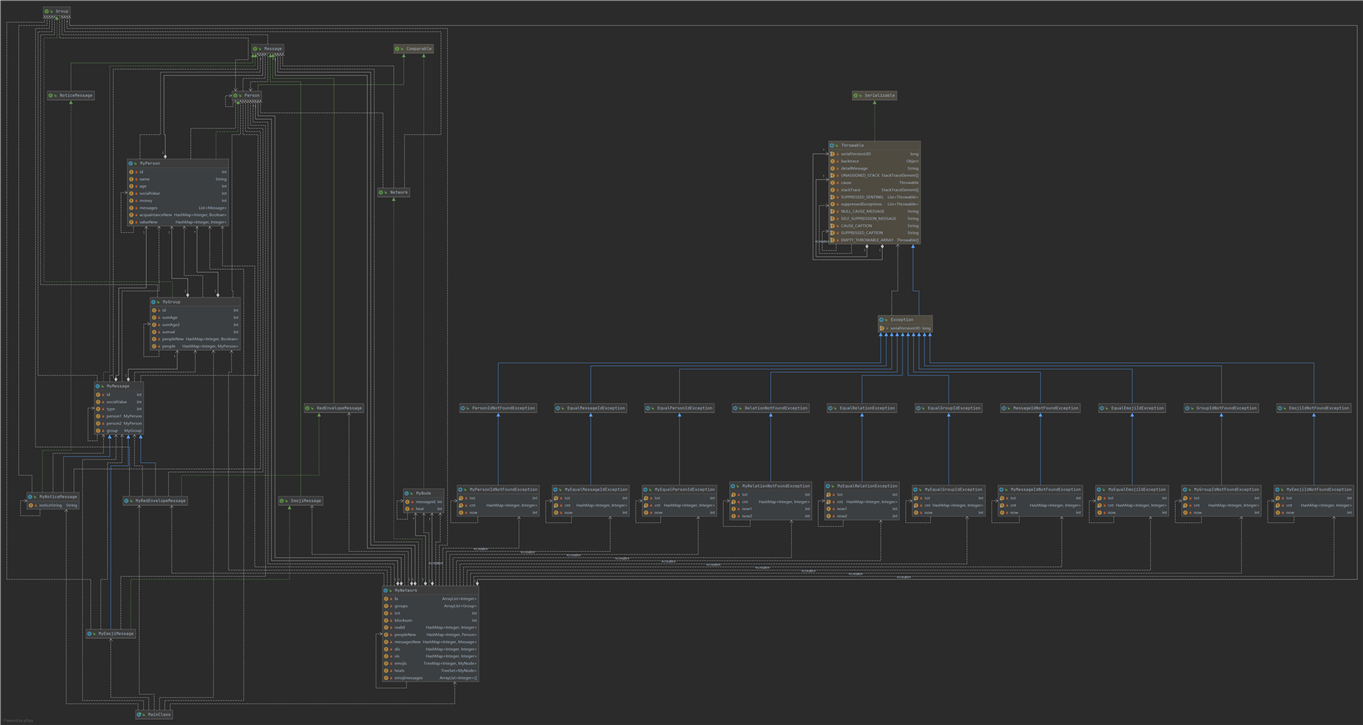Select the MyPerson class header
The height and width of the screenshot is (725, 1363).
(178, 163)
